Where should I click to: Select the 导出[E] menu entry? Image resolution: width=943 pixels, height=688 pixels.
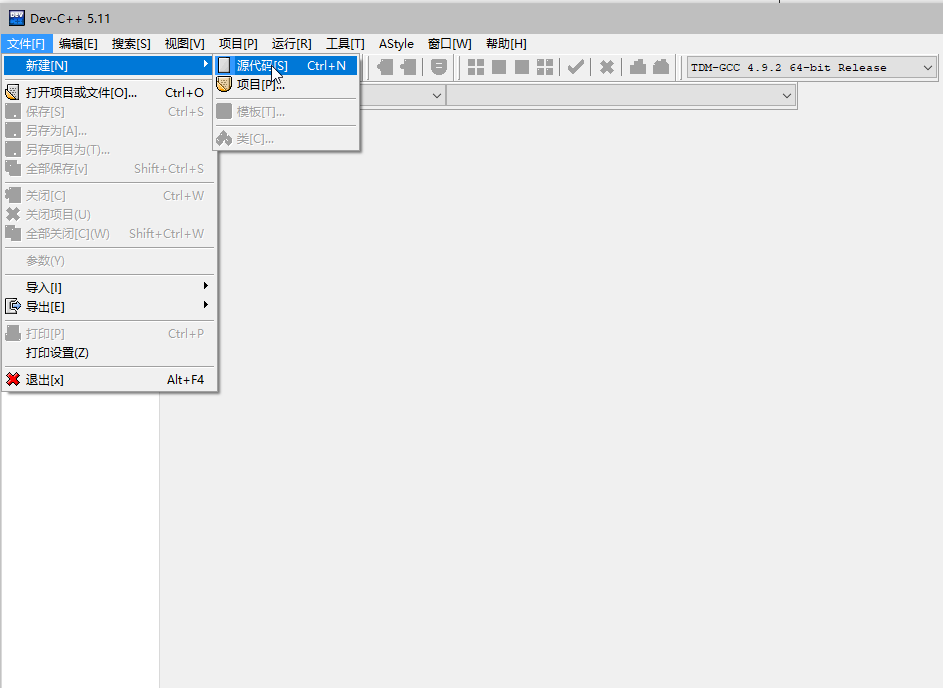tap(109, 307)
